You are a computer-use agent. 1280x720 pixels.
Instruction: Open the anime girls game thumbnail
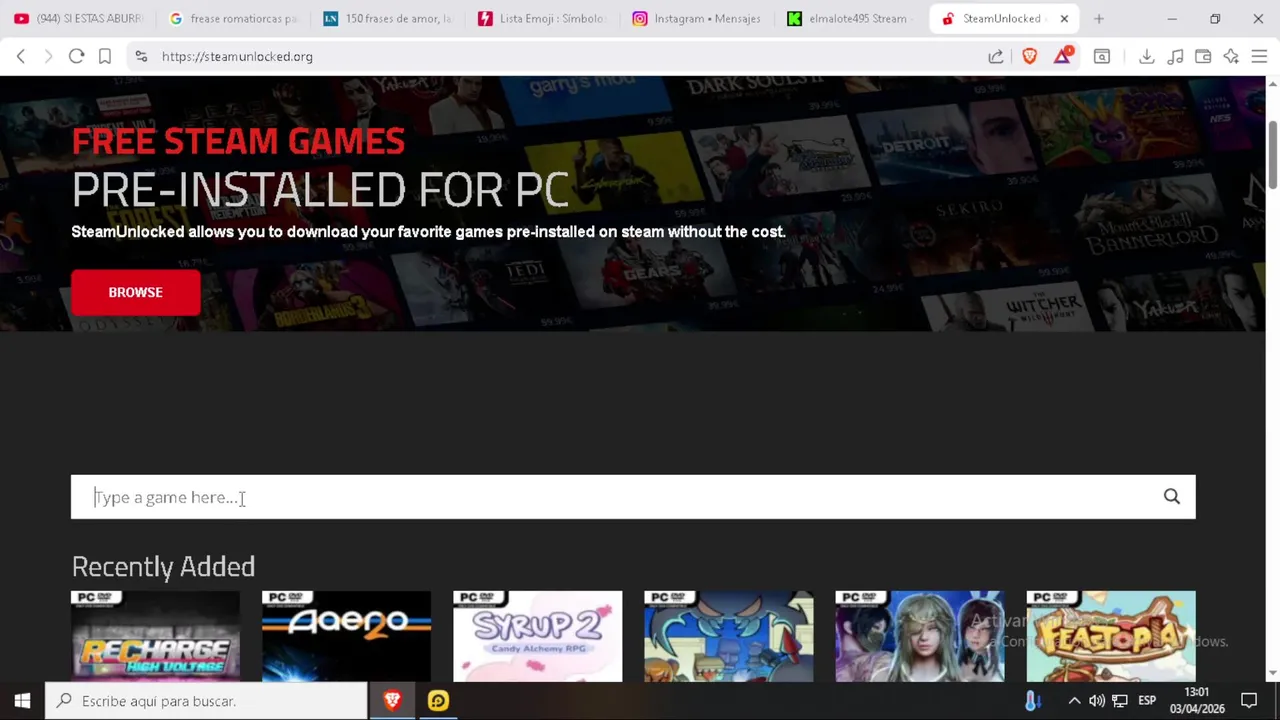[920, 636]
